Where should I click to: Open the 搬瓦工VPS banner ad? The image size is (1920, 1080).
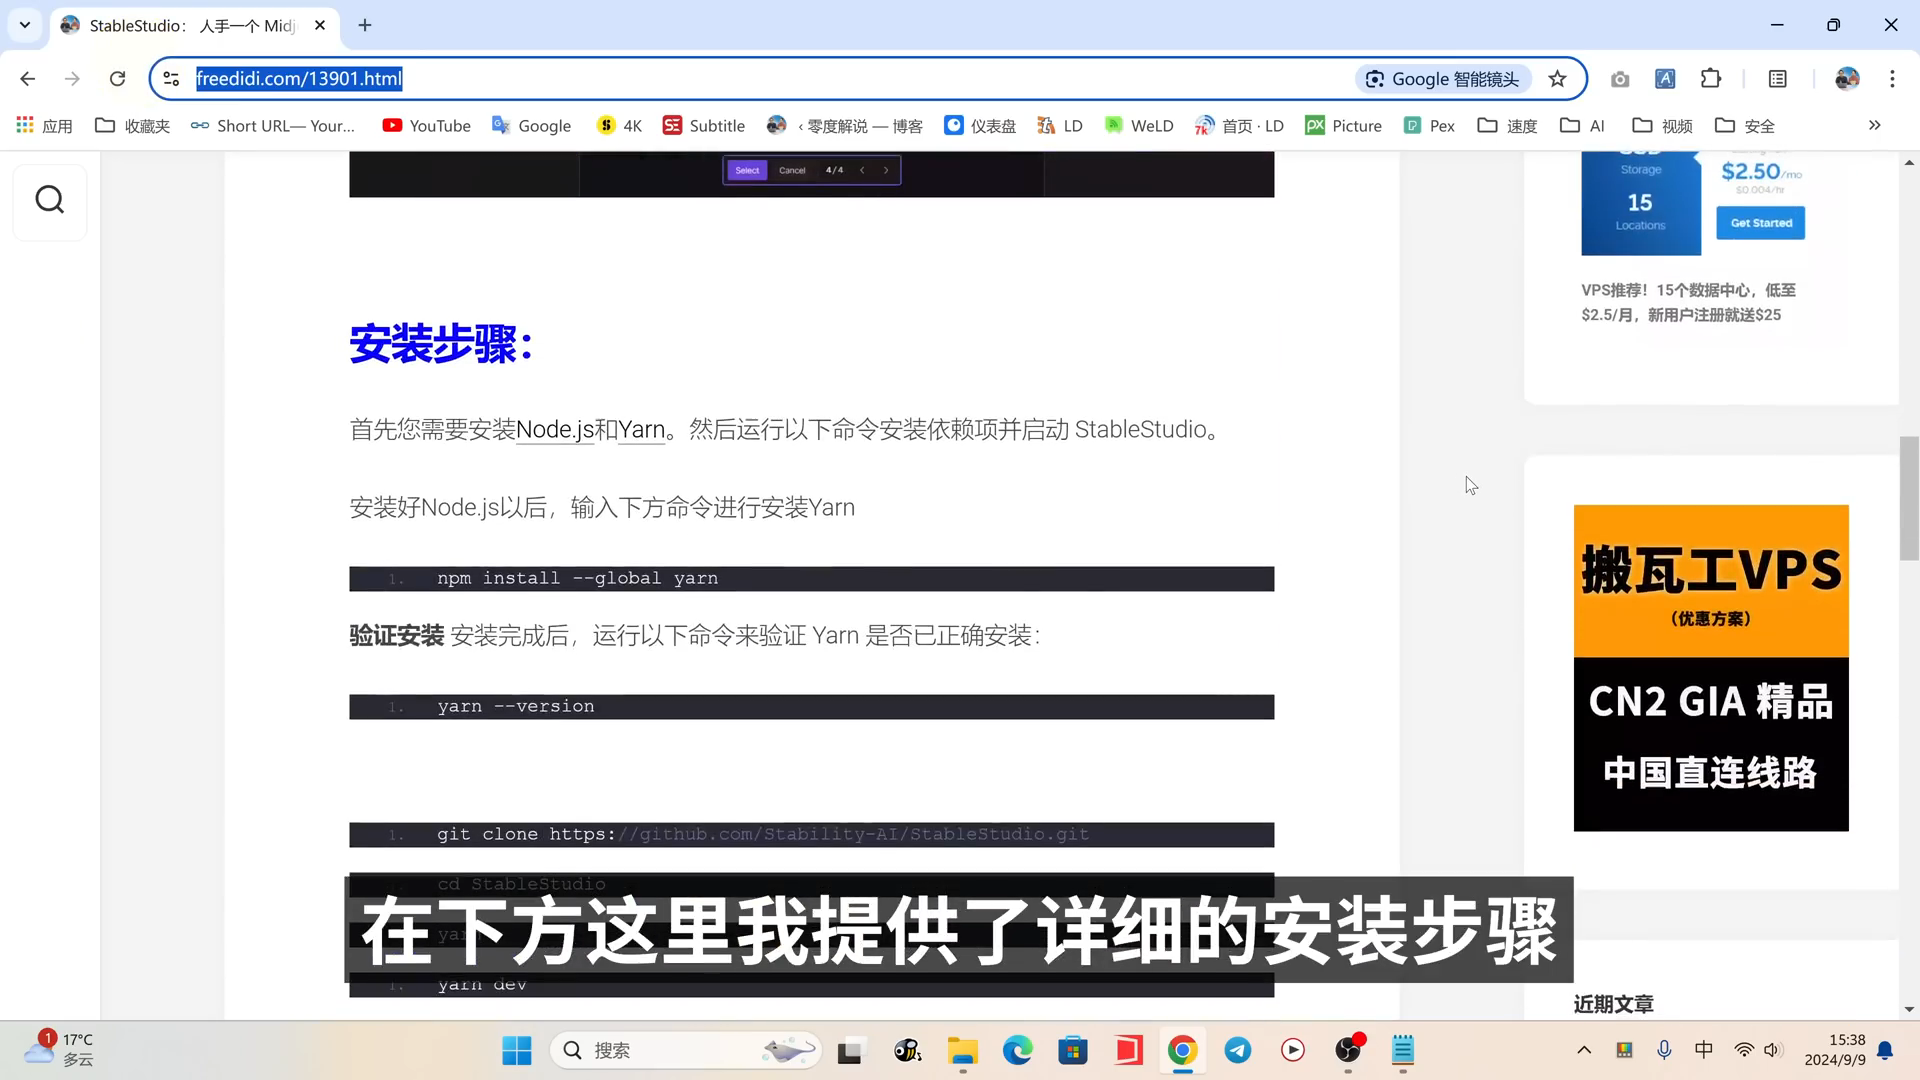pyautogui.click(x=1711, y=668)
